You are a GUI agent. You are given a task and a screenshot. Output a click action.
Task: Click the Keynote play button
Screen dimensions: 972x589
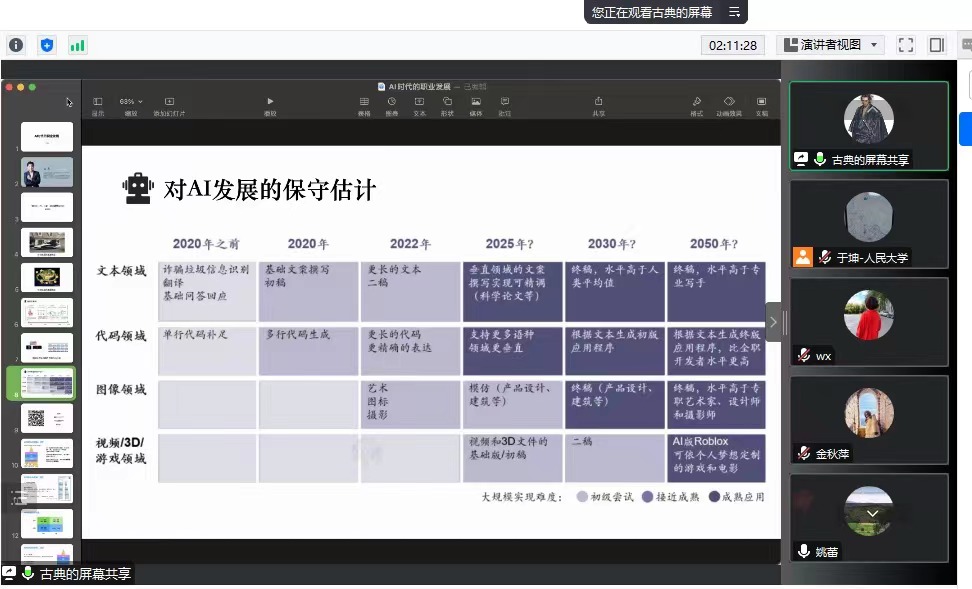270,101
